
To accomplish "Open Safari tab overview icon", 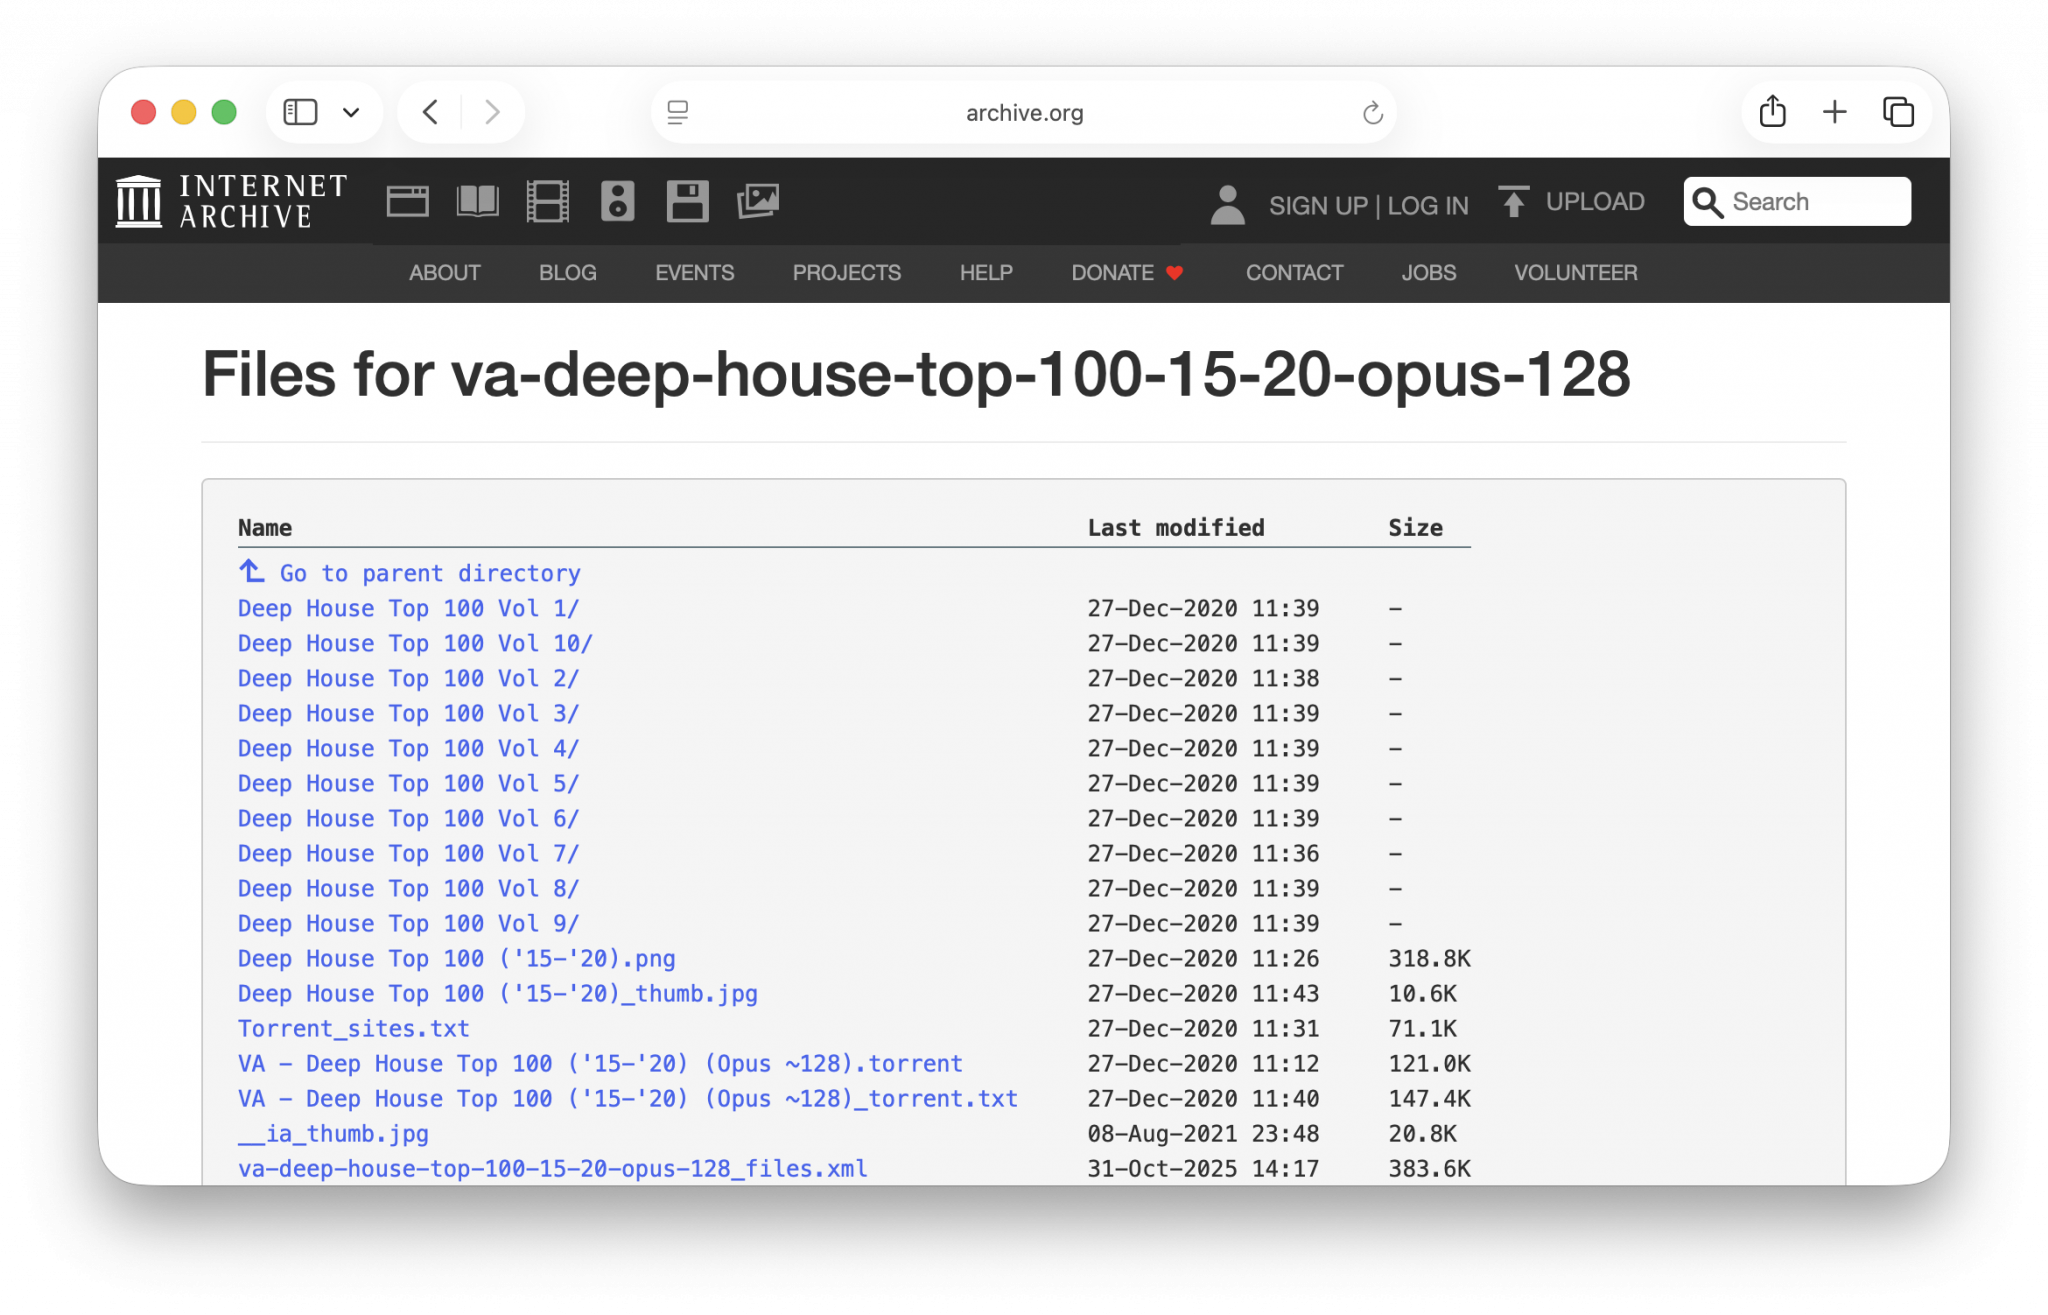I will 1897,112.
